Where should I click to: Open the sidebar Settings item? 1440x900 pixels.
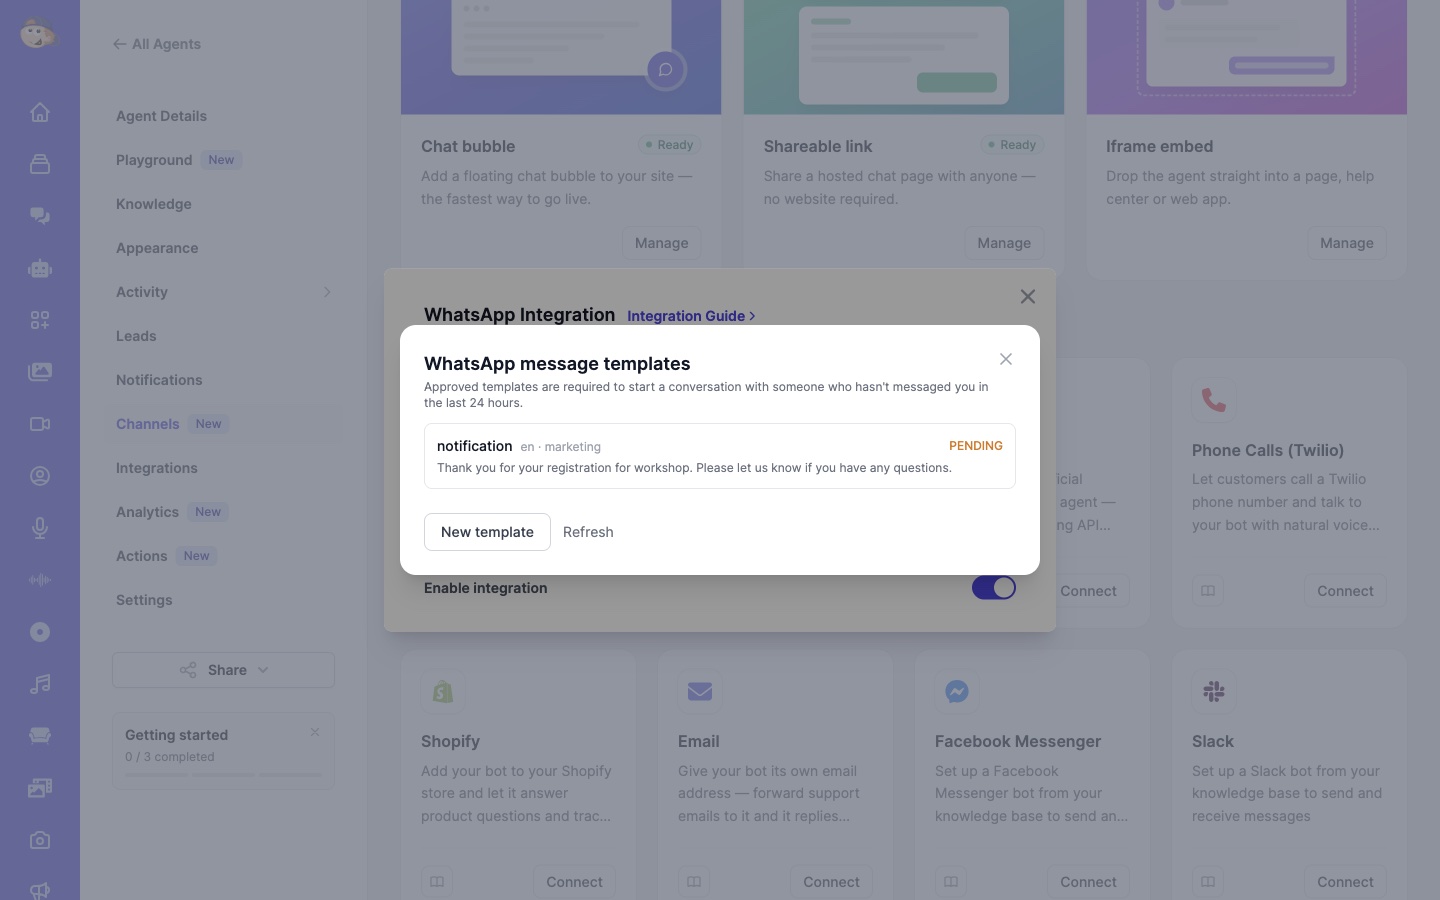tap(144, 600)
